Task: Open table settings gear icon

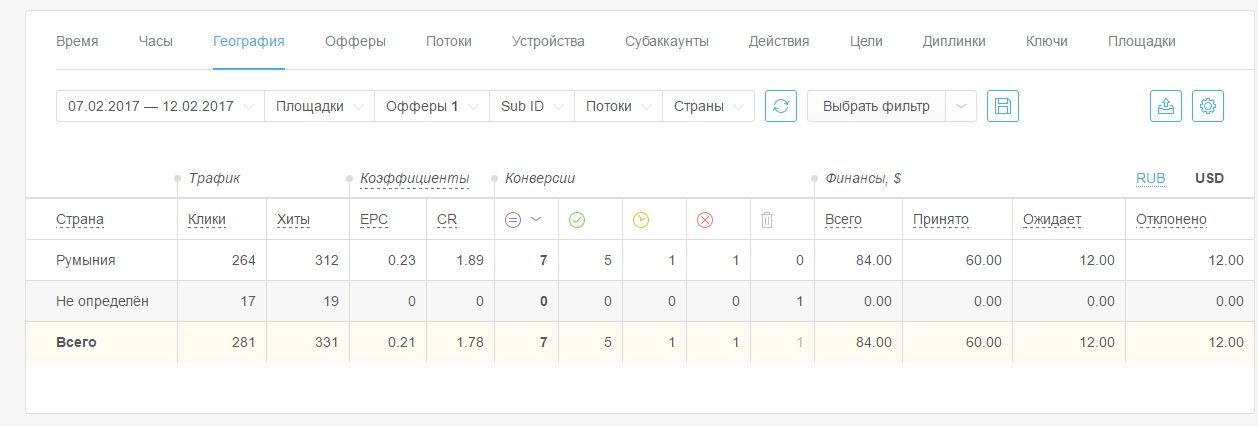Action: (x=1208, y=106)
